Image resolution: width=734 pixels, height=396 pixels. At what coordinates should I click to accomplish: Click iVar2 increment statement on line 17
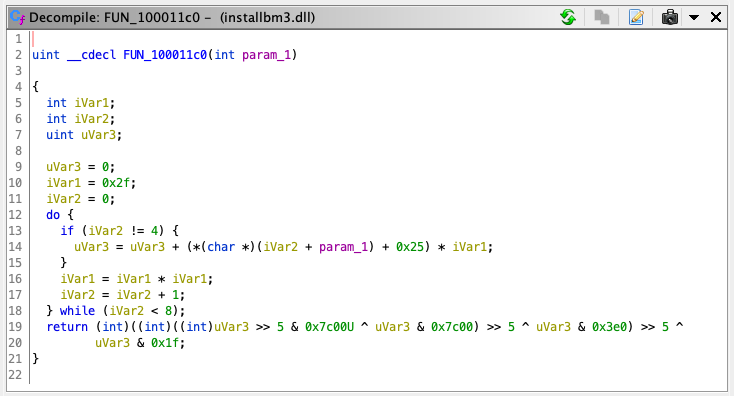pos(123,295)
